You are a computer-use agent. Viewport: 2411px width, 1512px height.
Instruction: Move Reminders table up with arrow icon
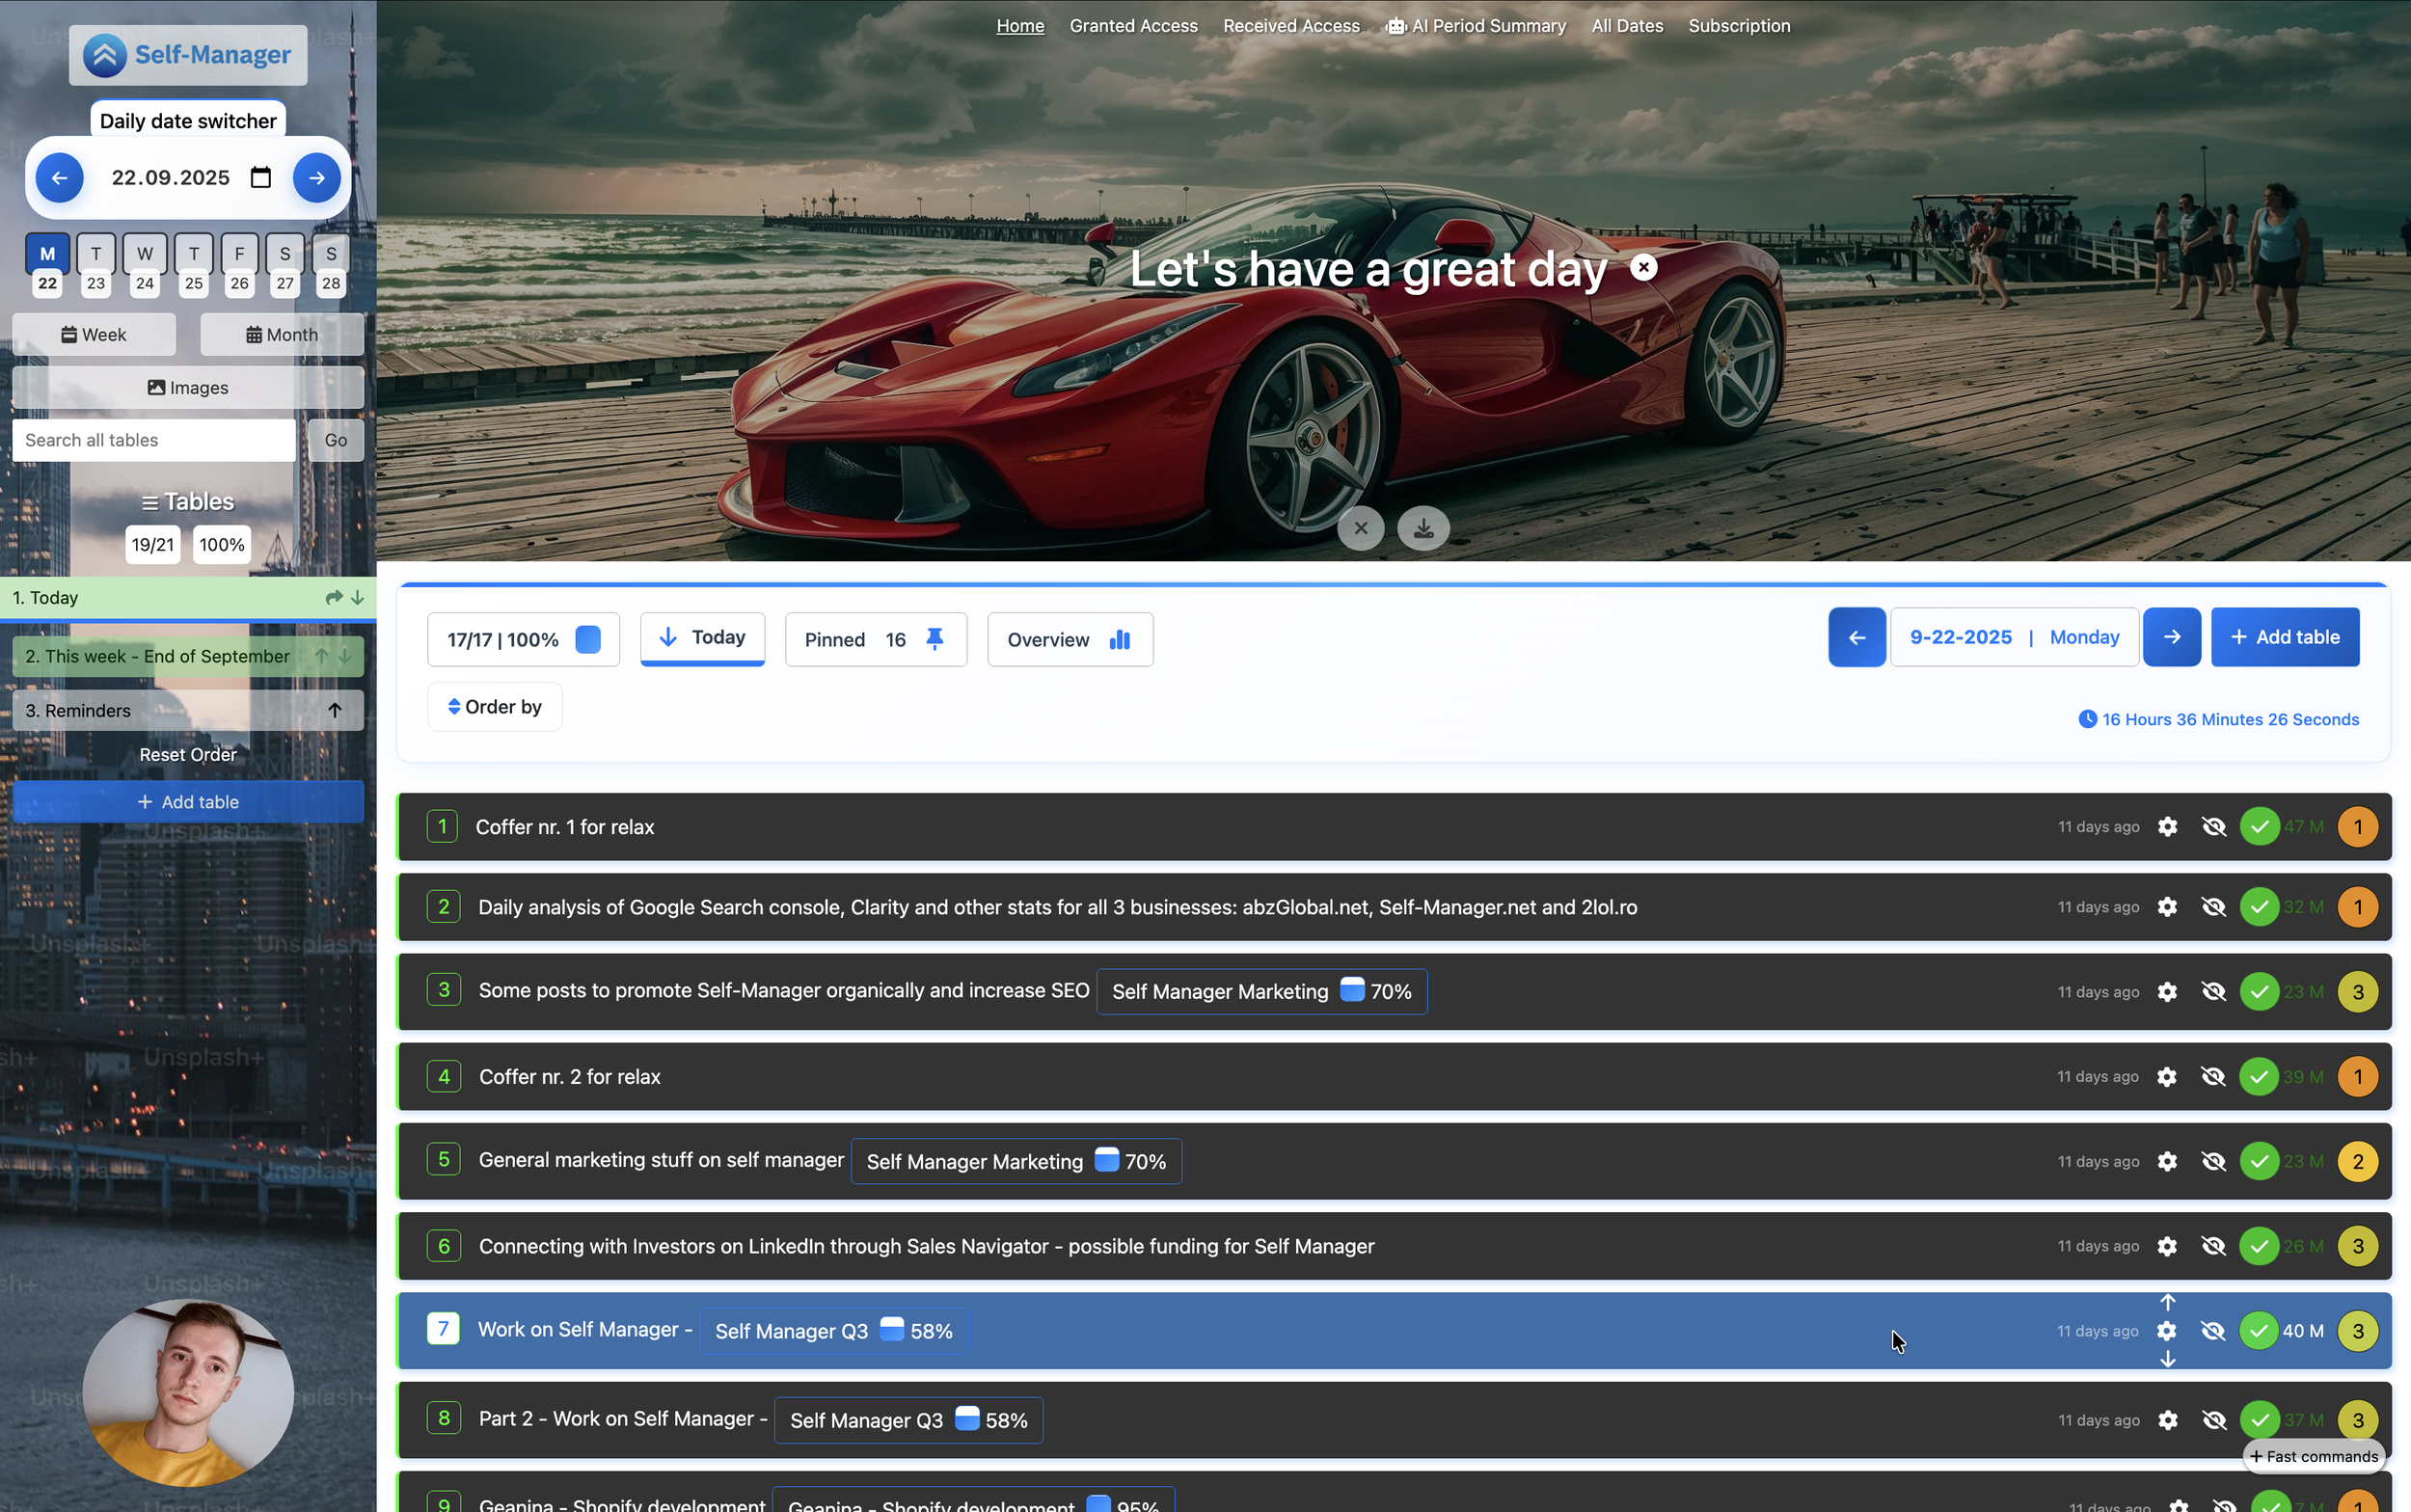(x=335, y=710)
